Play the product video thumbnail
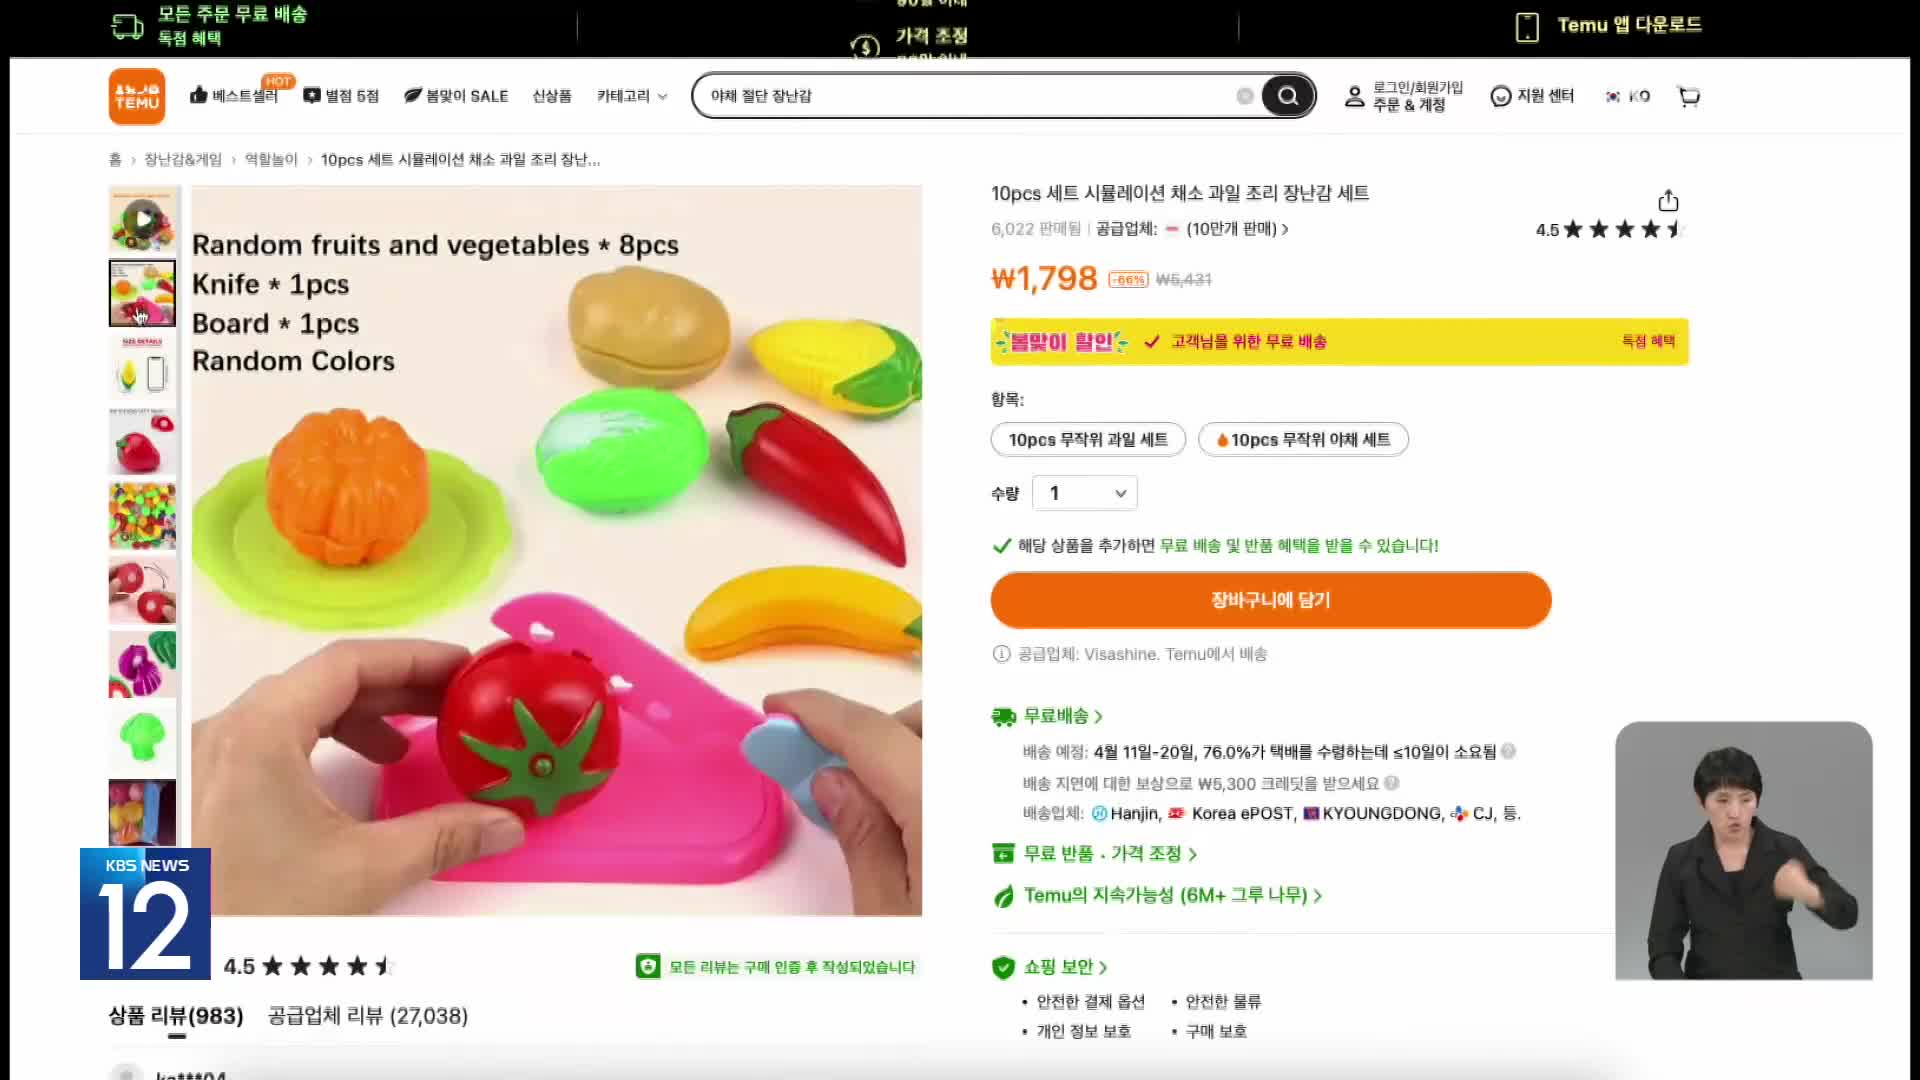This screenshot has width=1920, height=1080. click(x=143, y=219)
